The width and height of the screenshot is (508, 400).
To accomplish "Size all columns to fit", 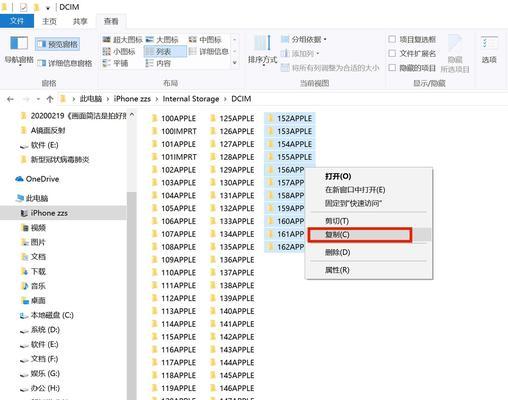I will (330, 68).
